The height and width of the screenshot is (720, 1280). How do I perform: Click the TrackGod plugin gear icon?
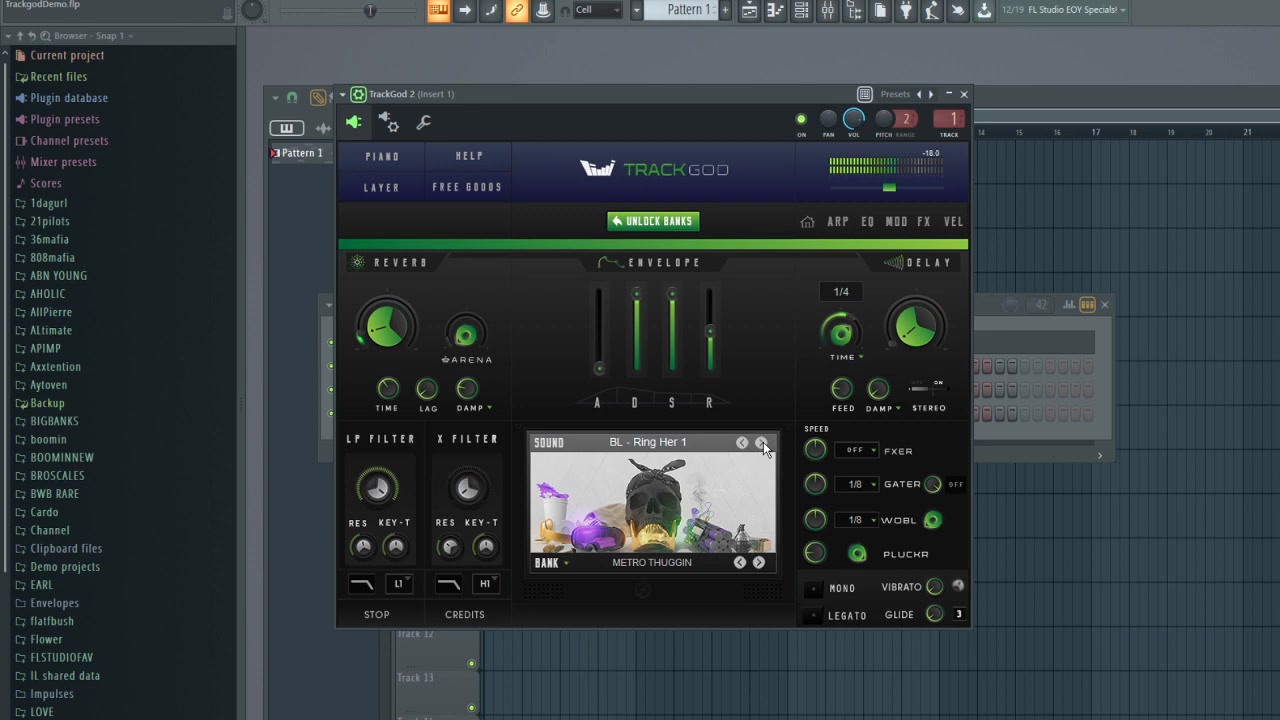[x=358, y=94]
